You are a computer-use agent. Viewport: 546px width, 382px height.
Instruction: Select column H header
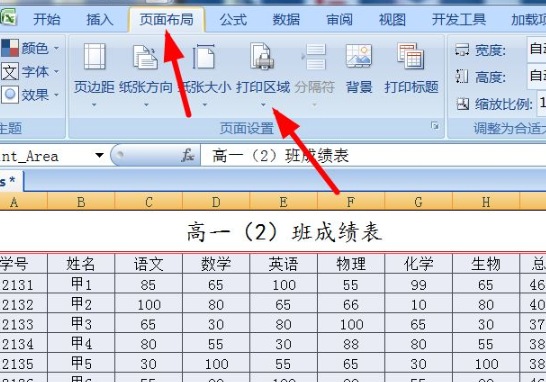pos(486,202)
